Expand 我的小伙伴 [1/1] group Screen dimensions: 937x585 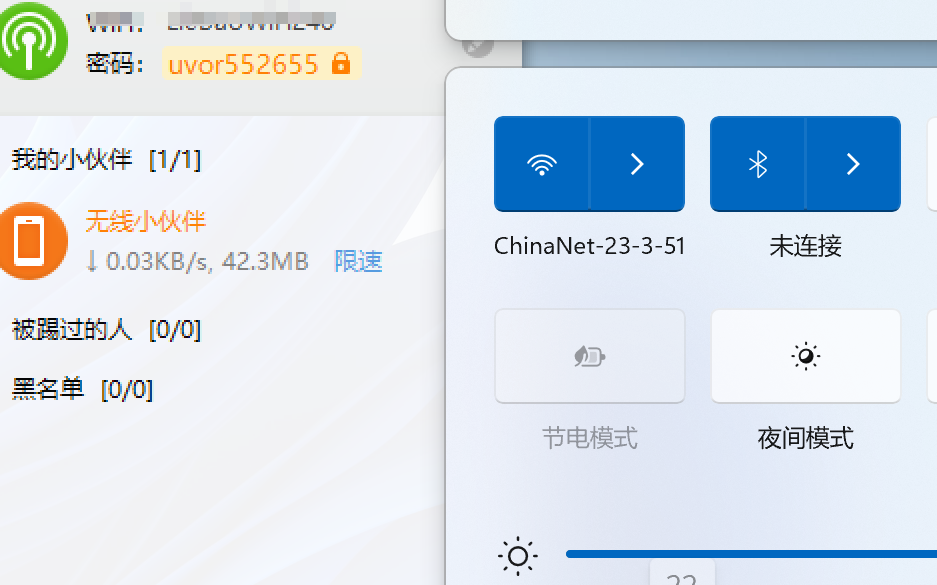coord(106,160)
